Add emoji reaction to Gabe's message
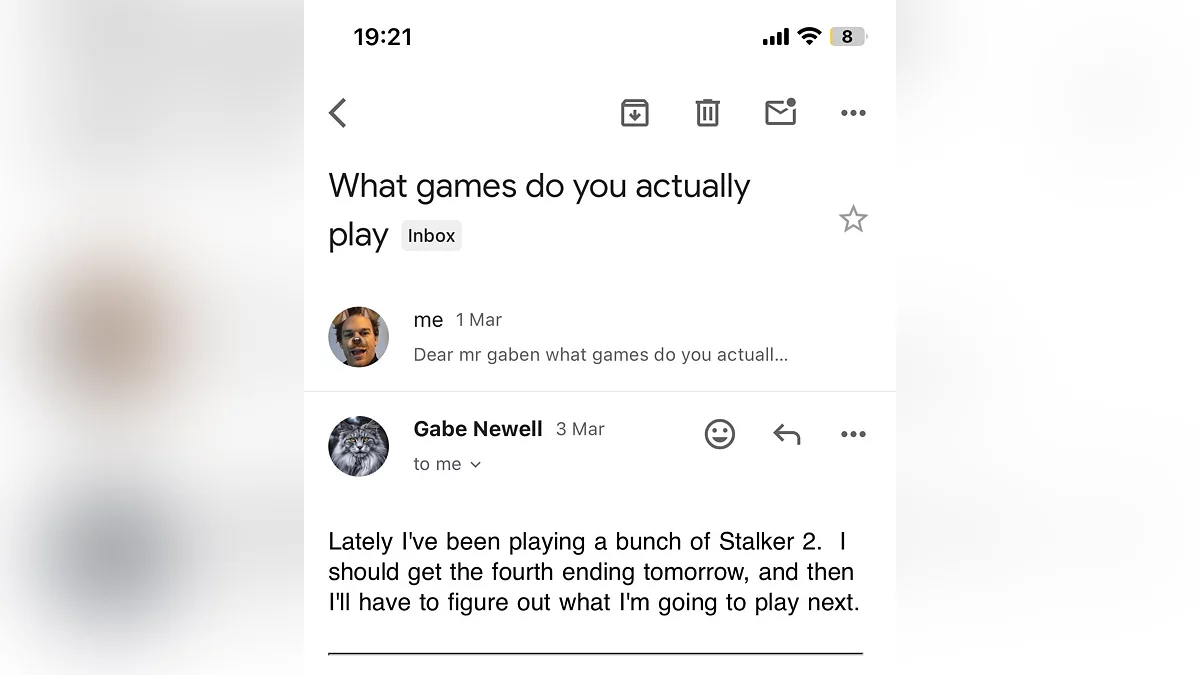The height and width of the screenshot is (675, 1200). coord(719,434)
